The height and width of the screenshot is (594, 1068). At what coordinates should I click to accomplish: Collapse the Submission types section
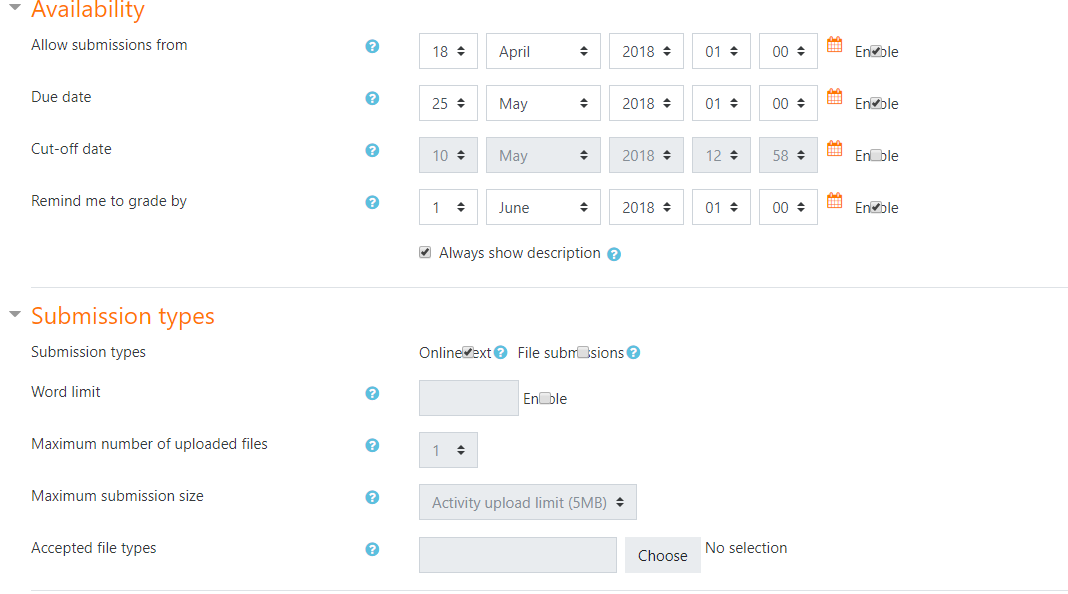coord(15,314)
